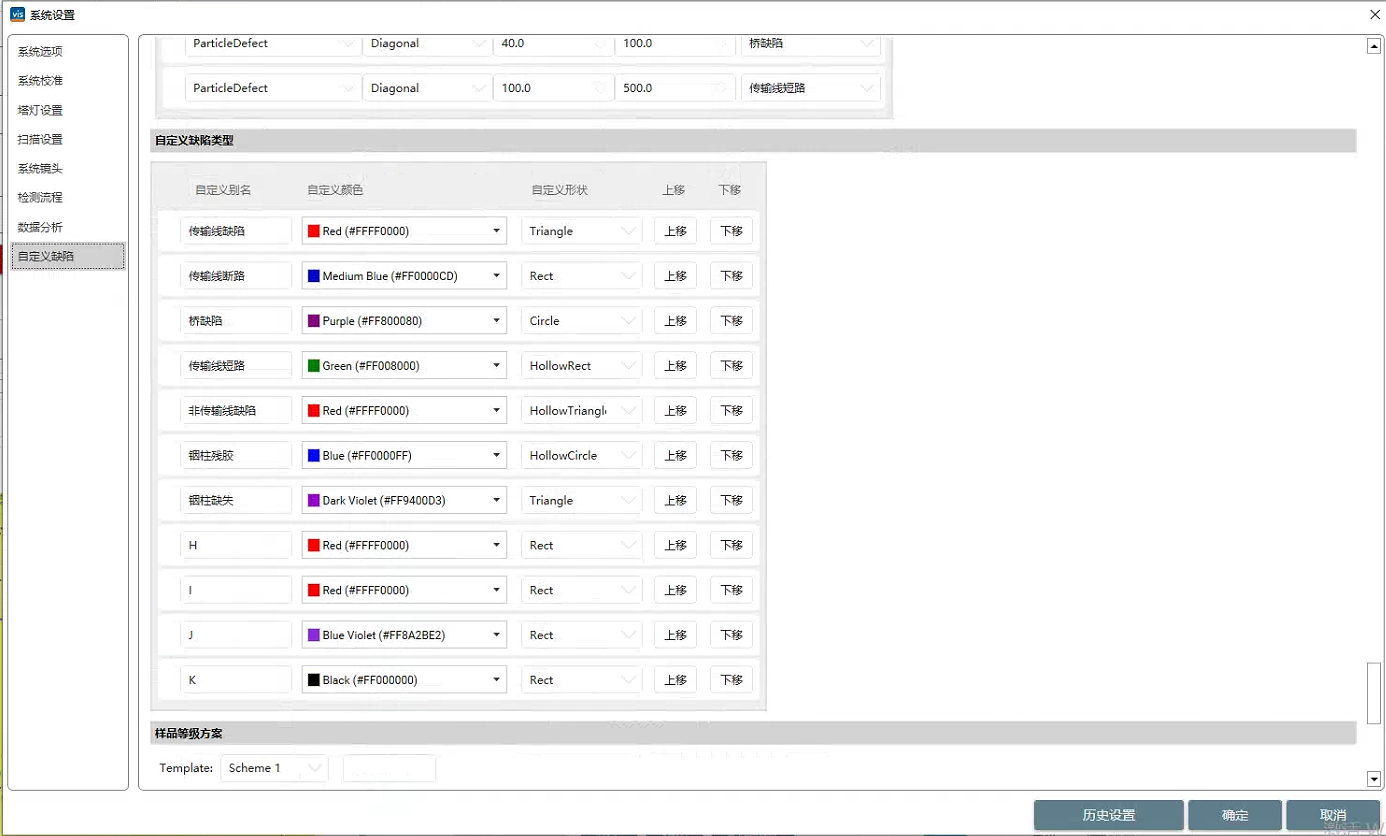Click 上移 on the J row
This screenshot has height=836, width=1386.
(675, 635)
